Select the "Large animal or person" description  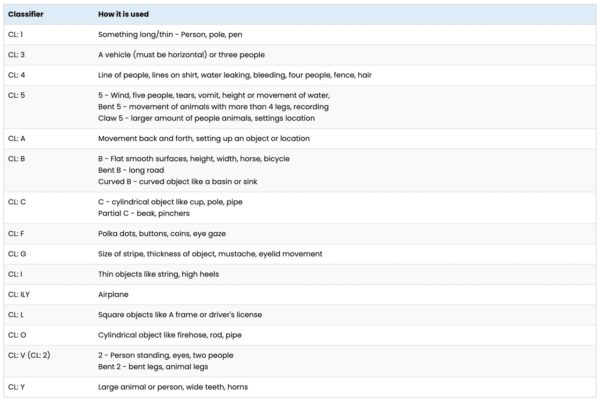[x=170, y=386]
